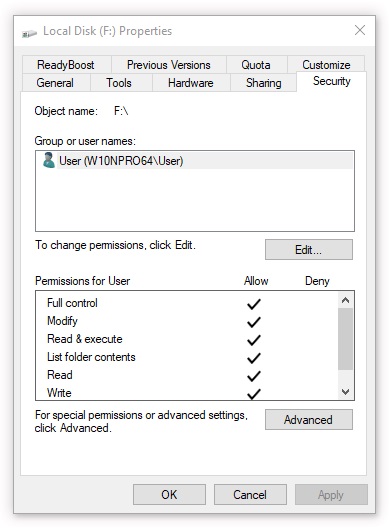
Task: Click the drive icon in title bar
Action: (x=29, y=33)
